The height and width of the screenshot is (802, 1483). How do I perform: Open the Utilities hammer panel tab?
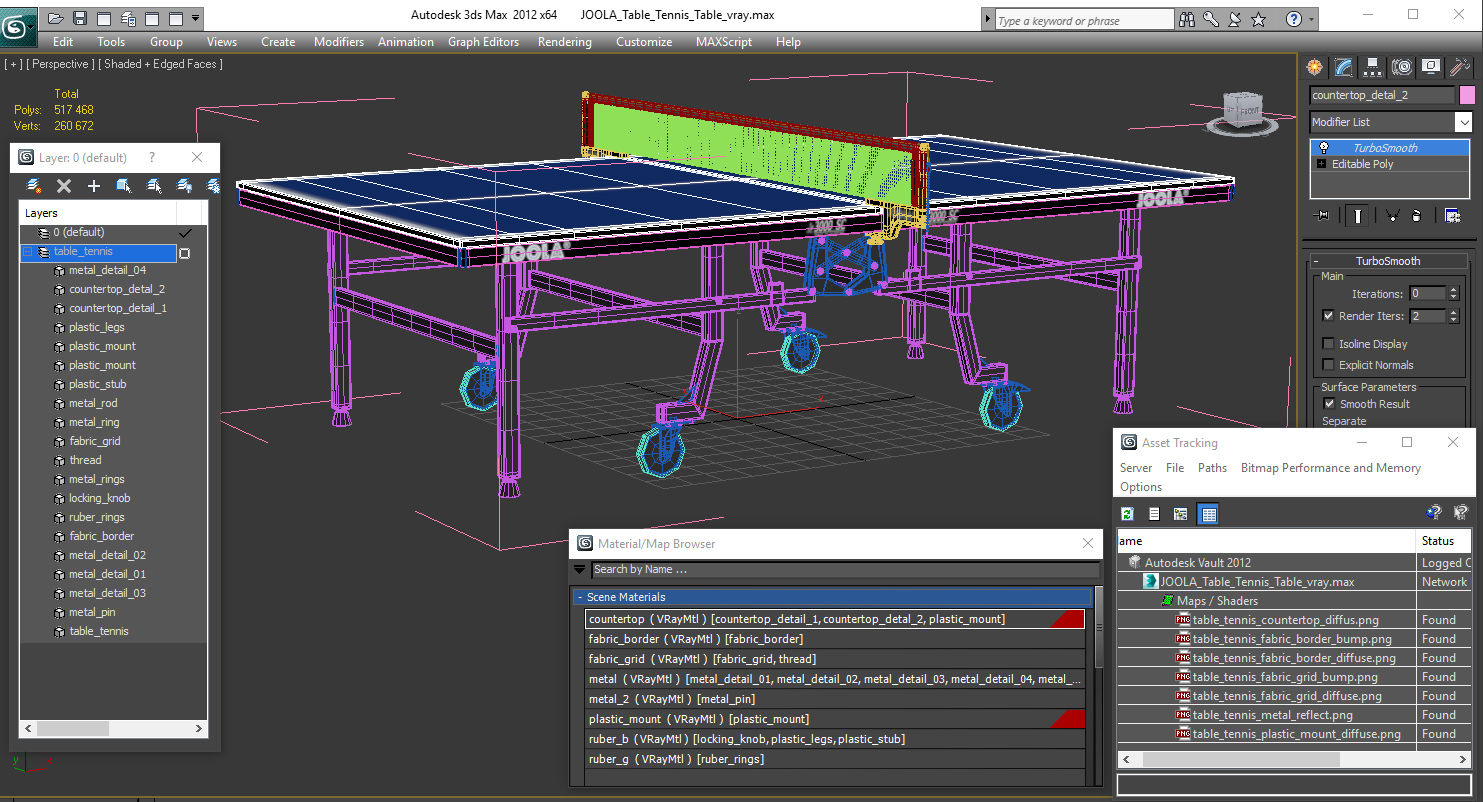(1460, 67)
